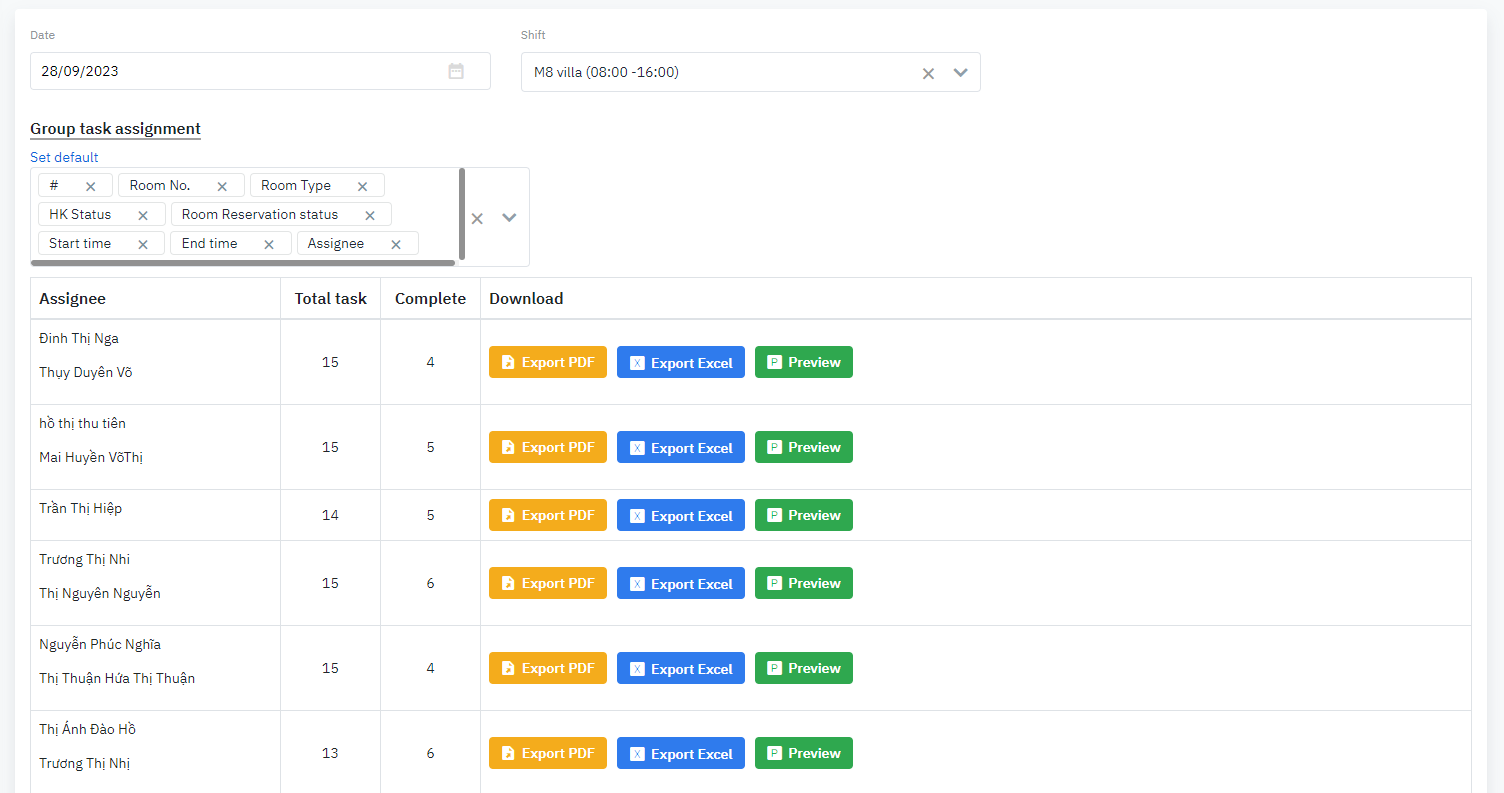Remove the 'HK Status' column tag

coord(143,215)
